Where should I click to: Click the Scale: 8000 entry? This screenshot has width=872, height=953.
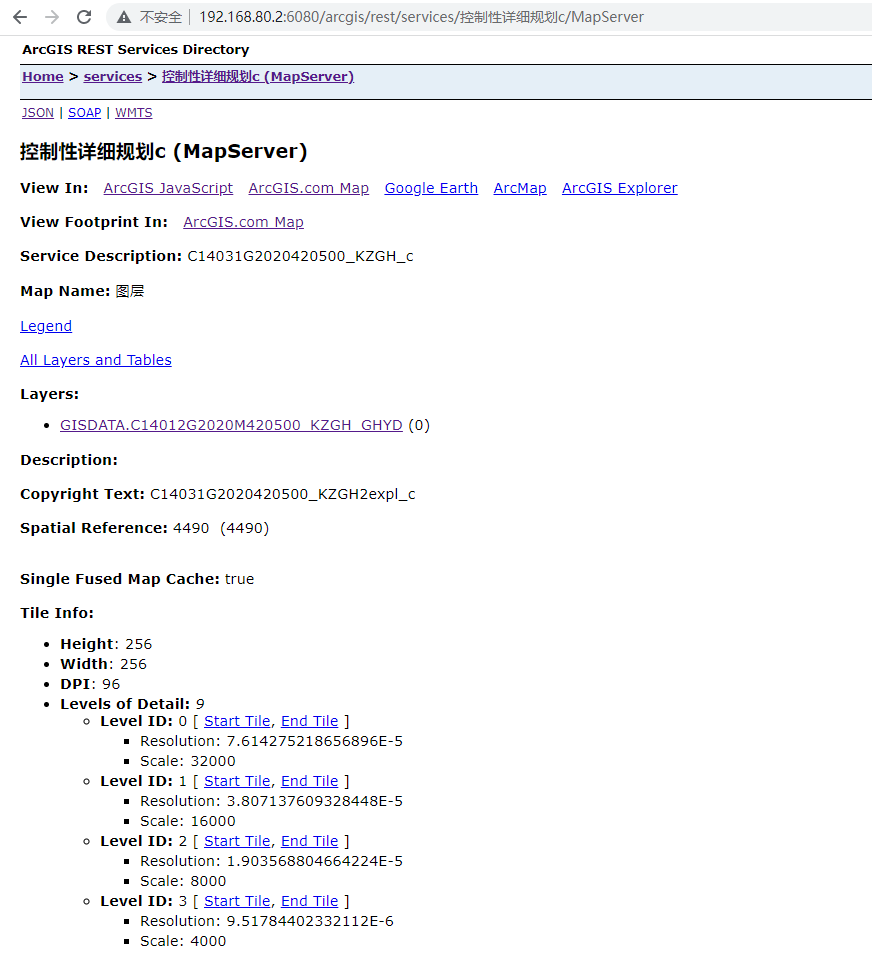(x=183, y=881)
